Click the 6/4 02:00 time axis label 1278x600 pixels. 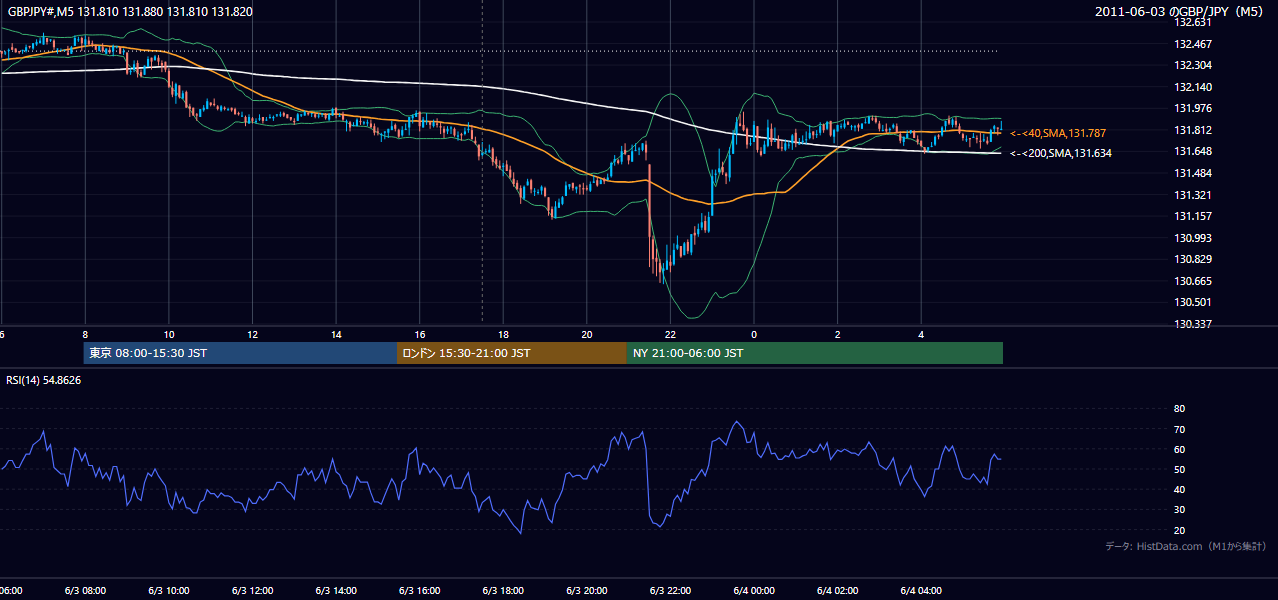tap(837, 591)
